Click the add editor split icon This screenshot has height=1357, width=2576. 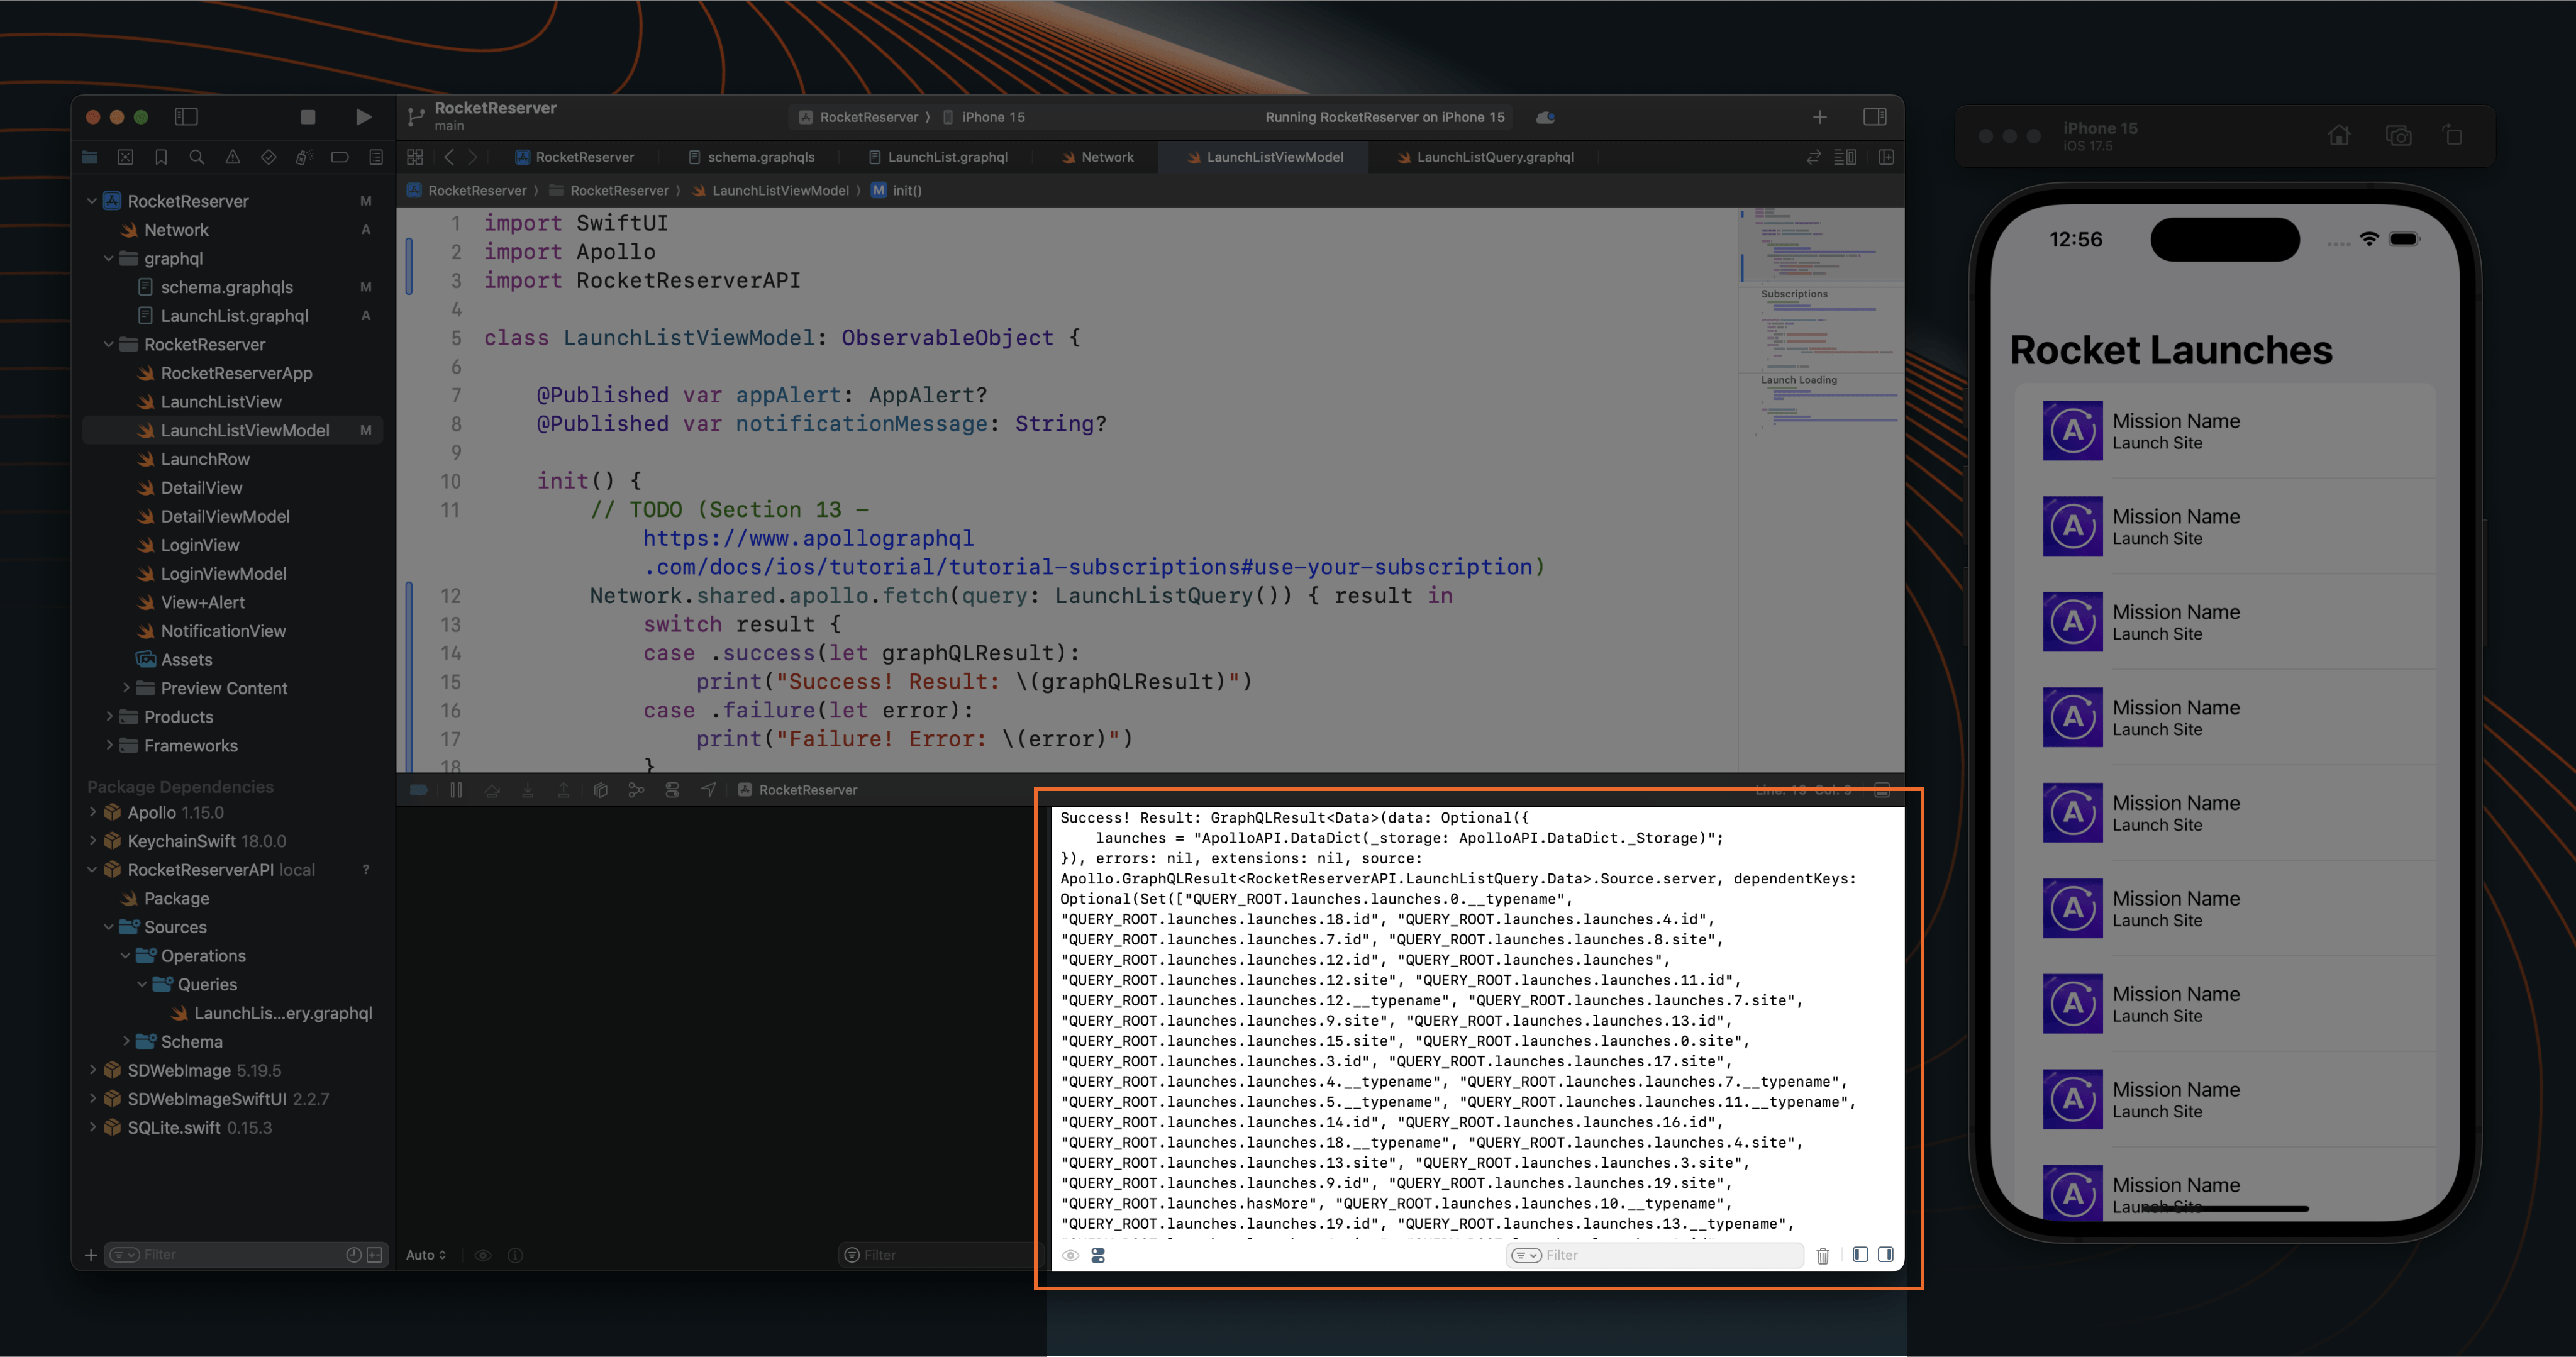pos(1886,157)
